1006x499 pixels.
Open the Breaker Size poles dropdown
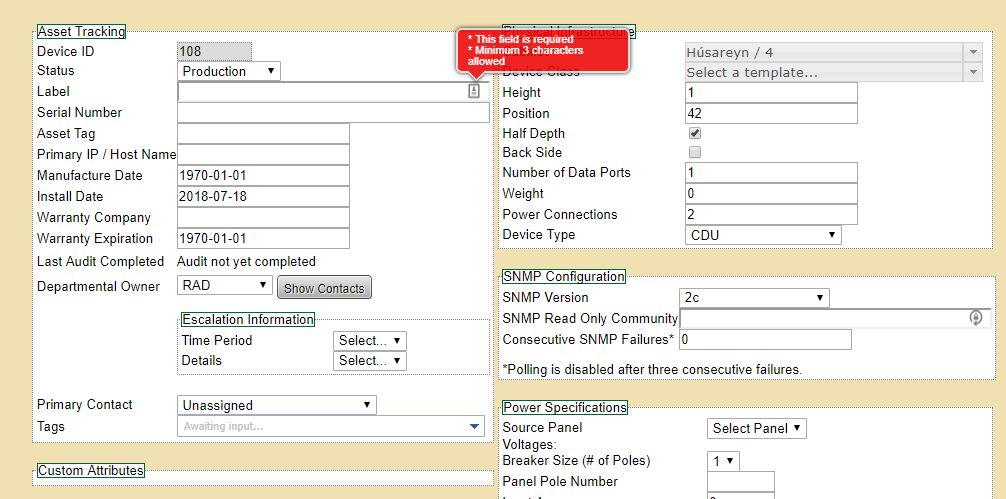pyautogui.click(x=724, y=461)
